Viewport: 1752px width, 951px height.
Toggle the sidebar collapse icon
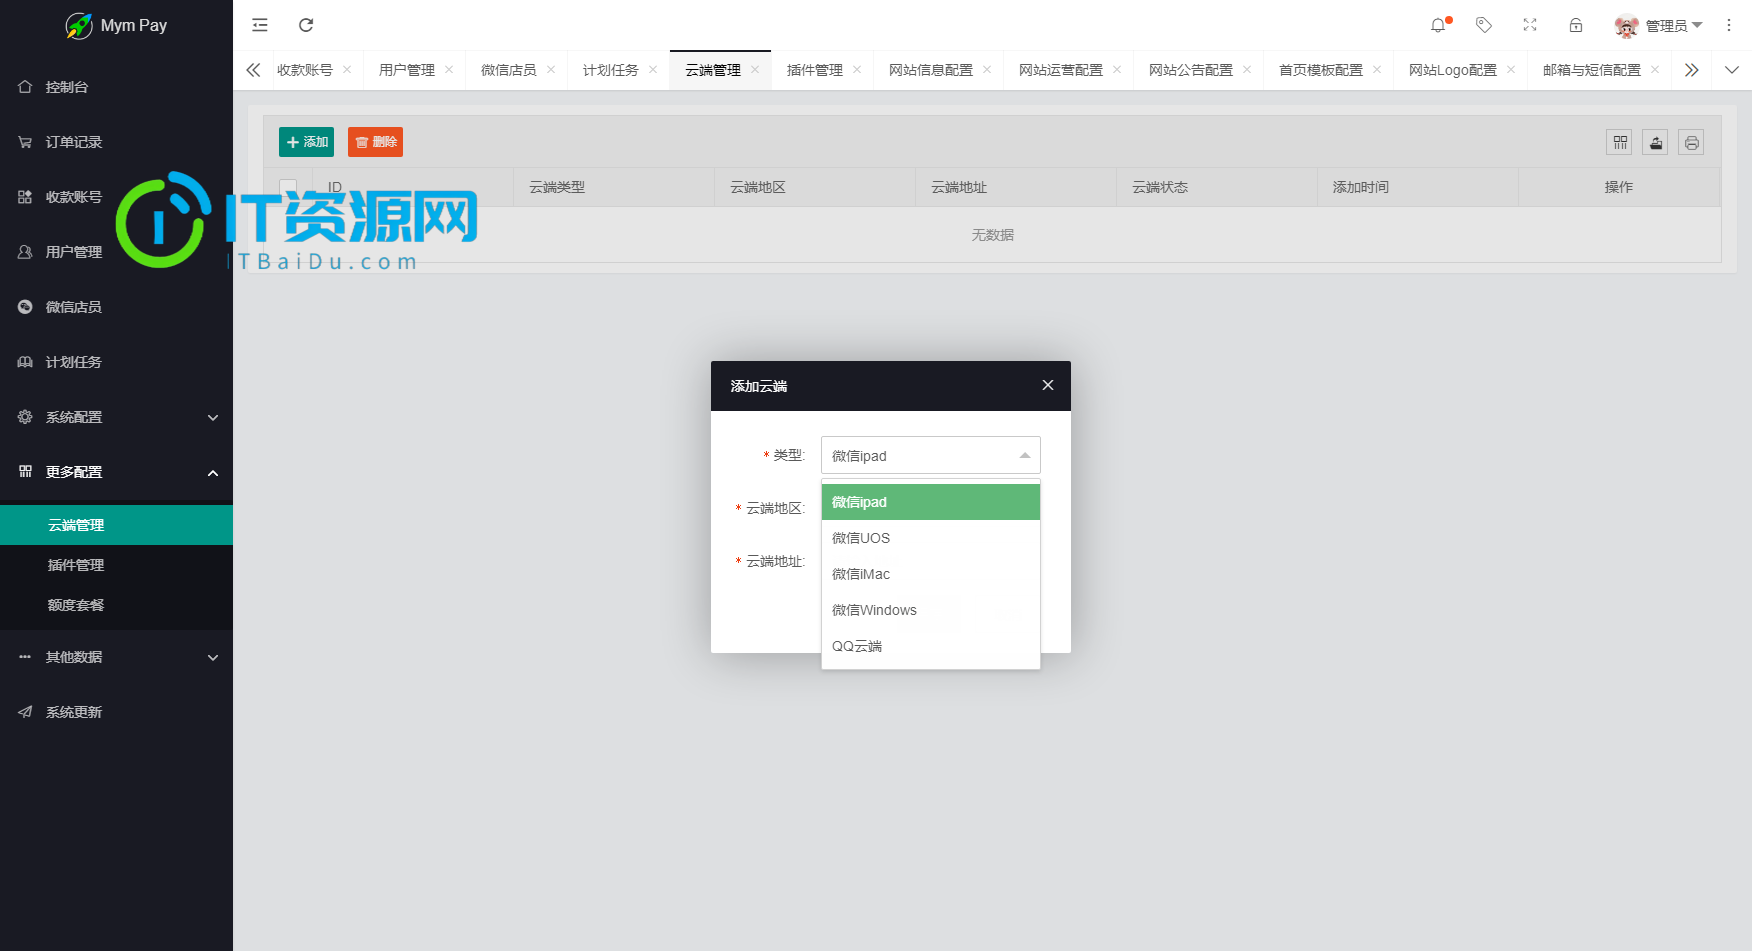260,25
